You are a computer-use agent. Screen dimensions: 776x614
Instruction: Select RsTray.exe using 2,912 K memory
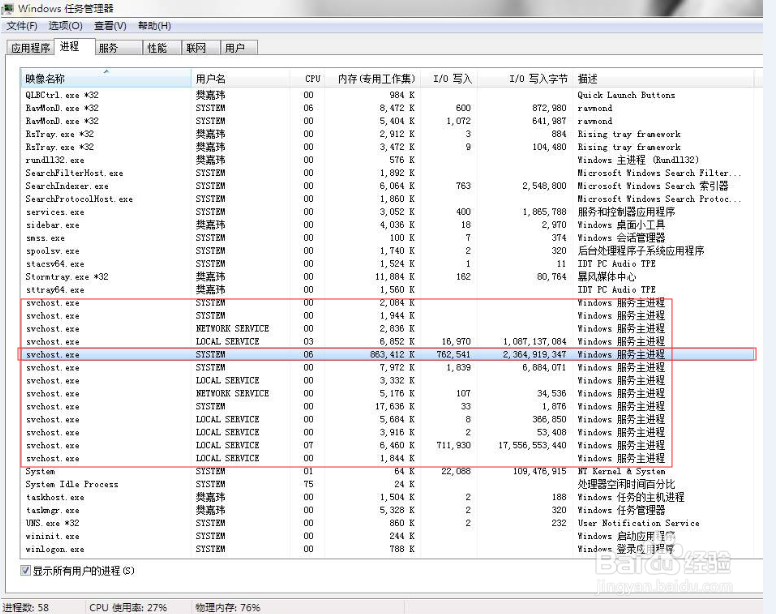pos(387,134)
